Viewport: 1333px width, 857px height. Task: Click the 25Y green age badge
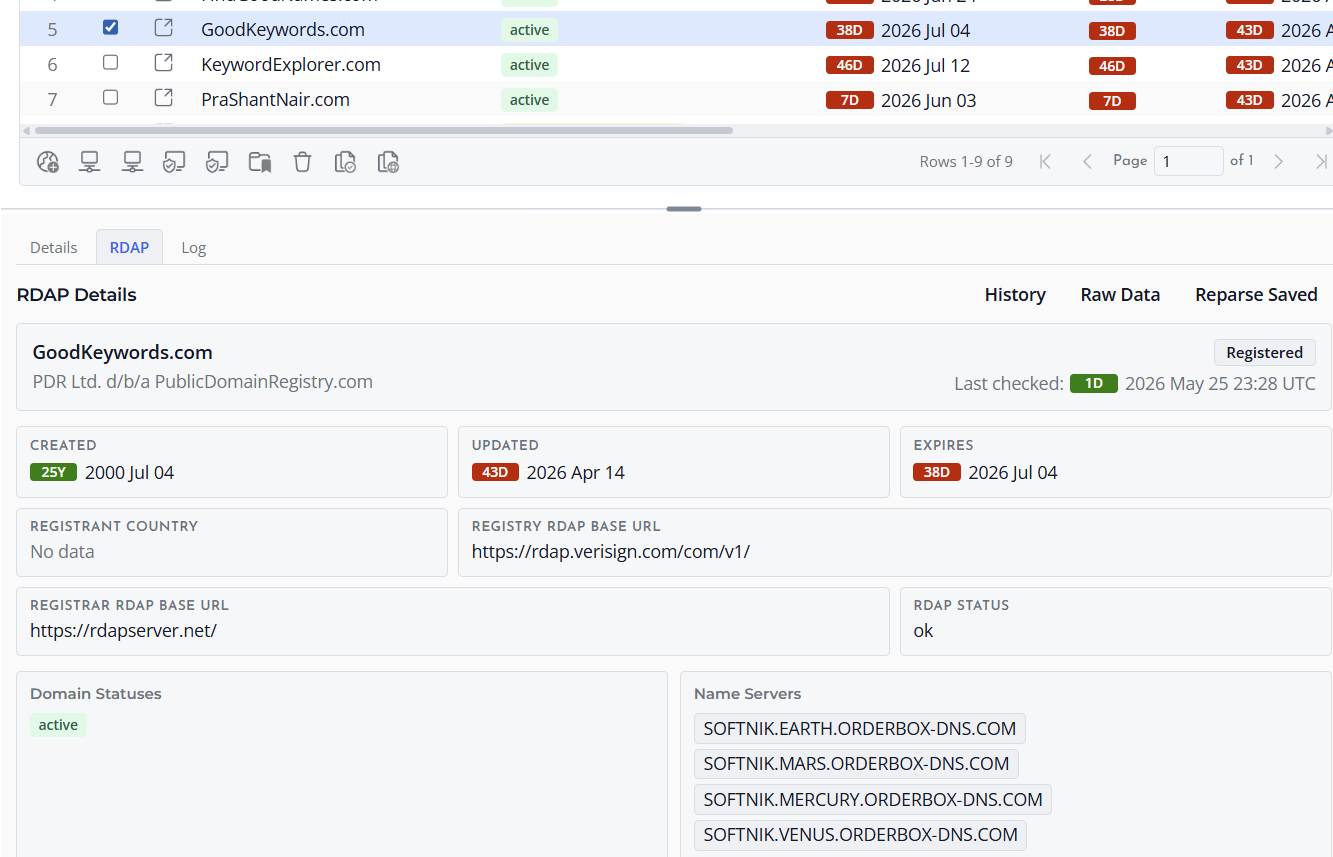click(x=54, y=472)
